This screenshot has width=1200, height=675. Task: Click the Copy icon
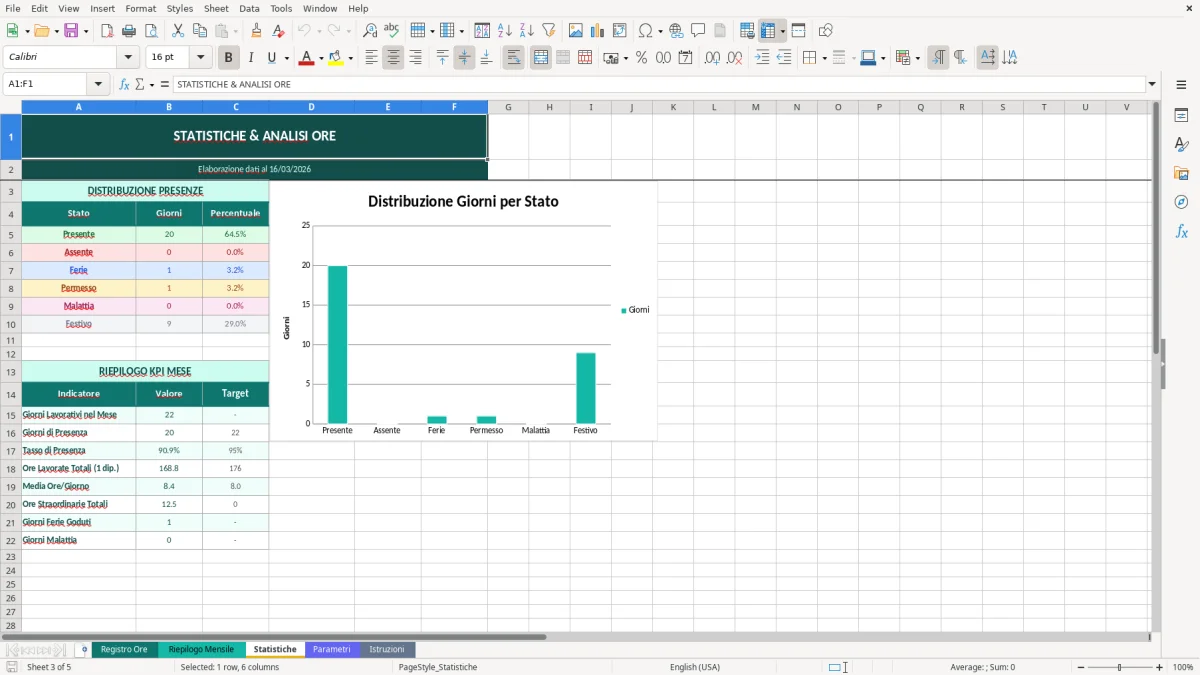tap(200, 31)
